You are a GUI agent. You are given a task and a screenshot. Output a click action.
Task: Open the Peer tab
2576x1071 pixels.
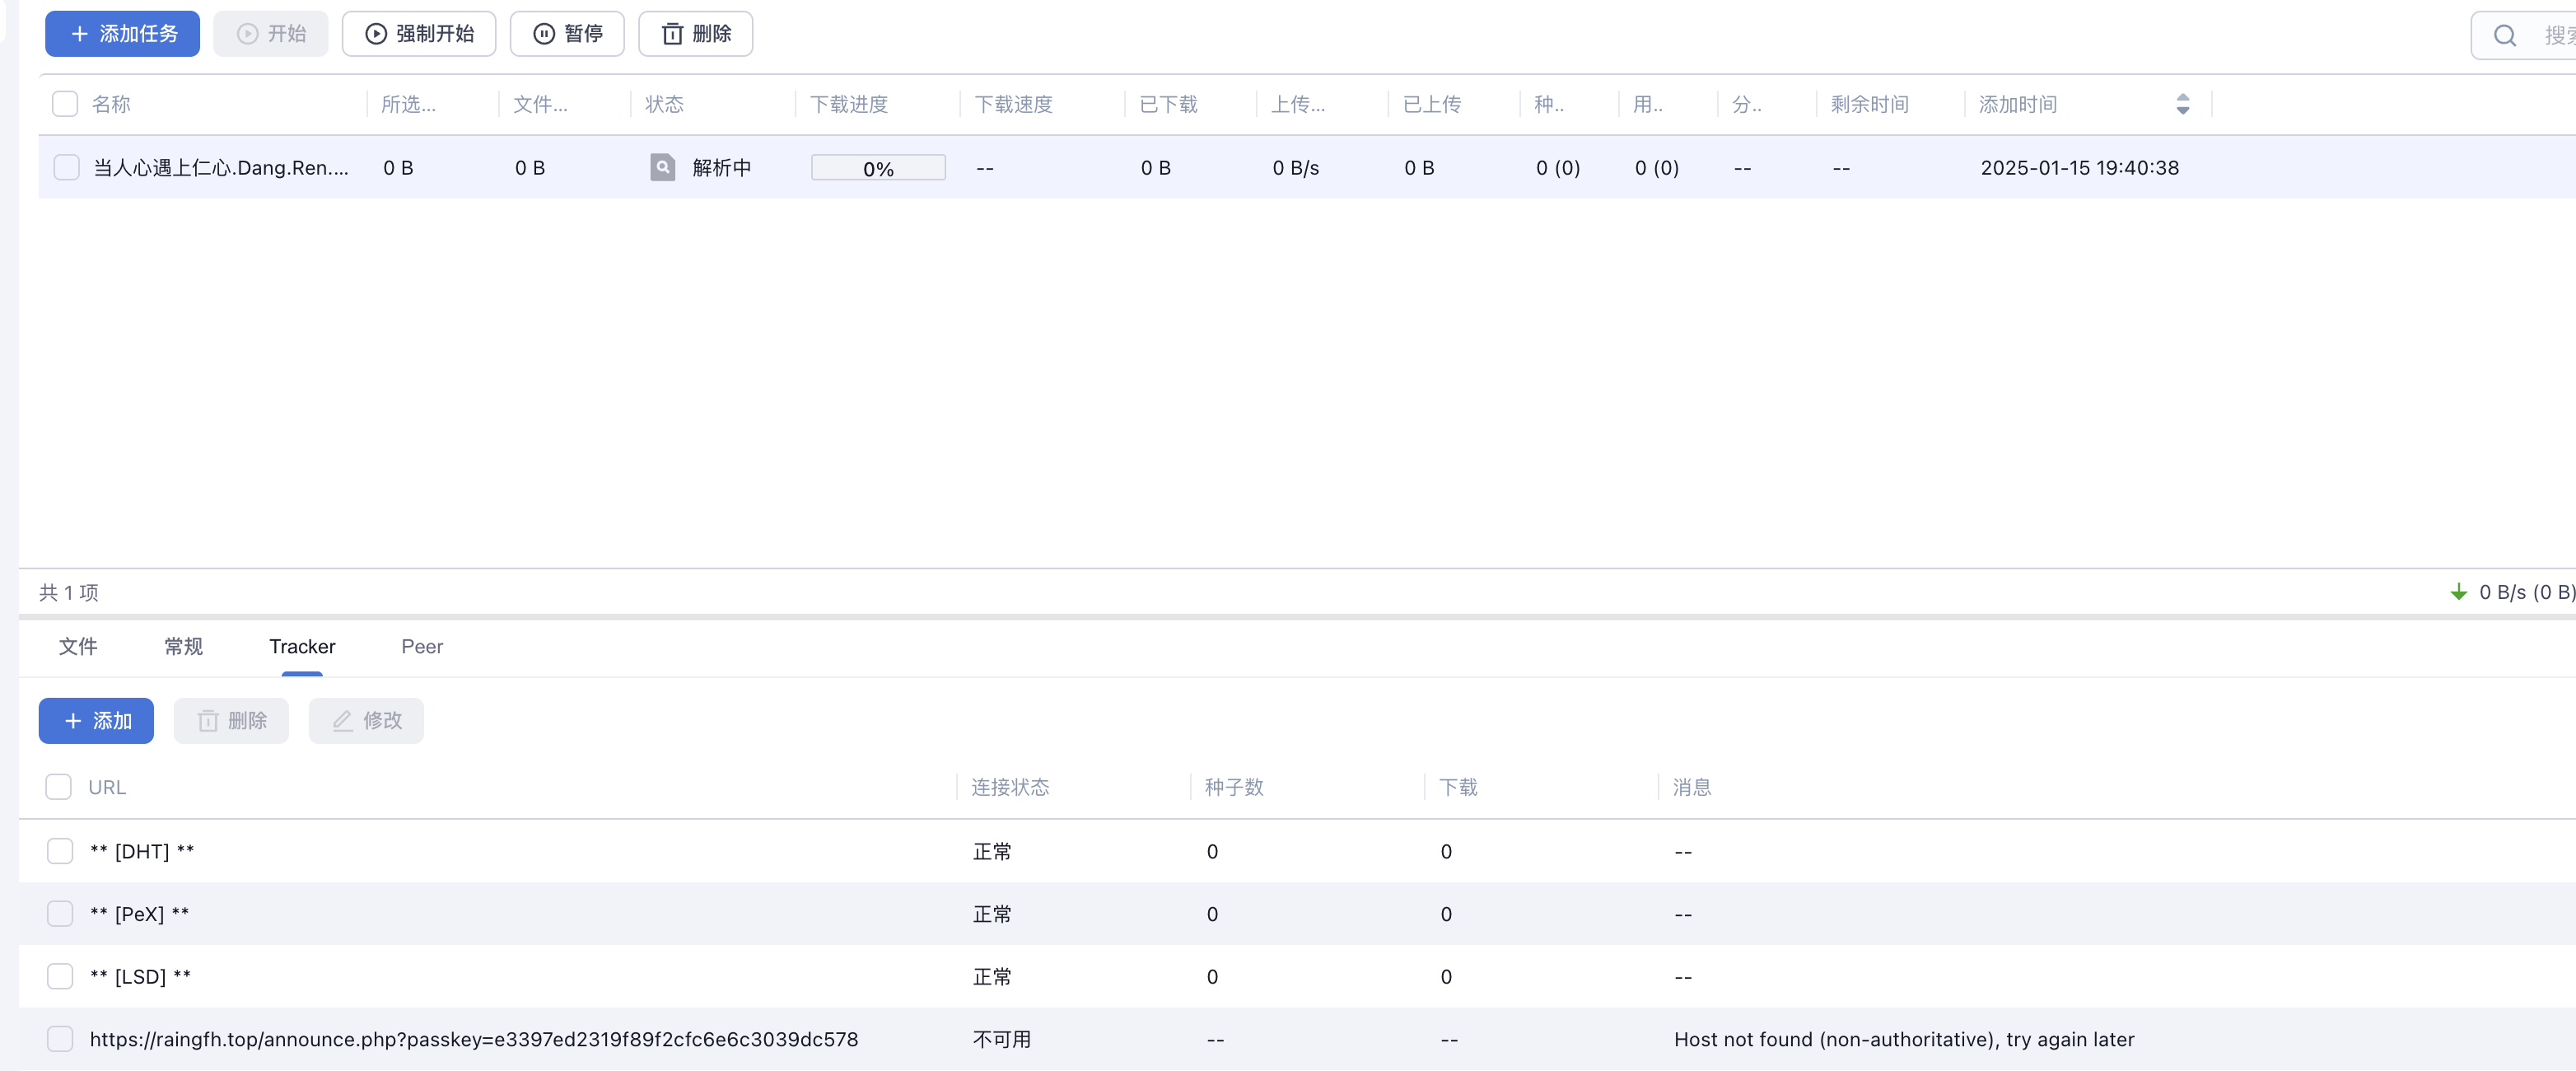pyautogui.click(x=422, y=647)
